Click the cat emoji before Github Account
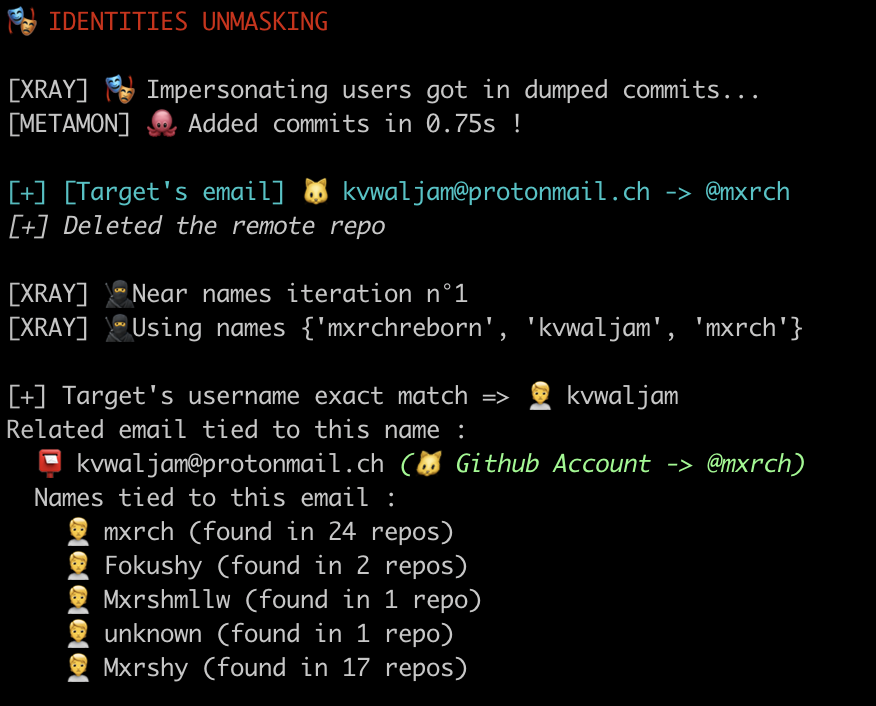 tap(428, 464)
